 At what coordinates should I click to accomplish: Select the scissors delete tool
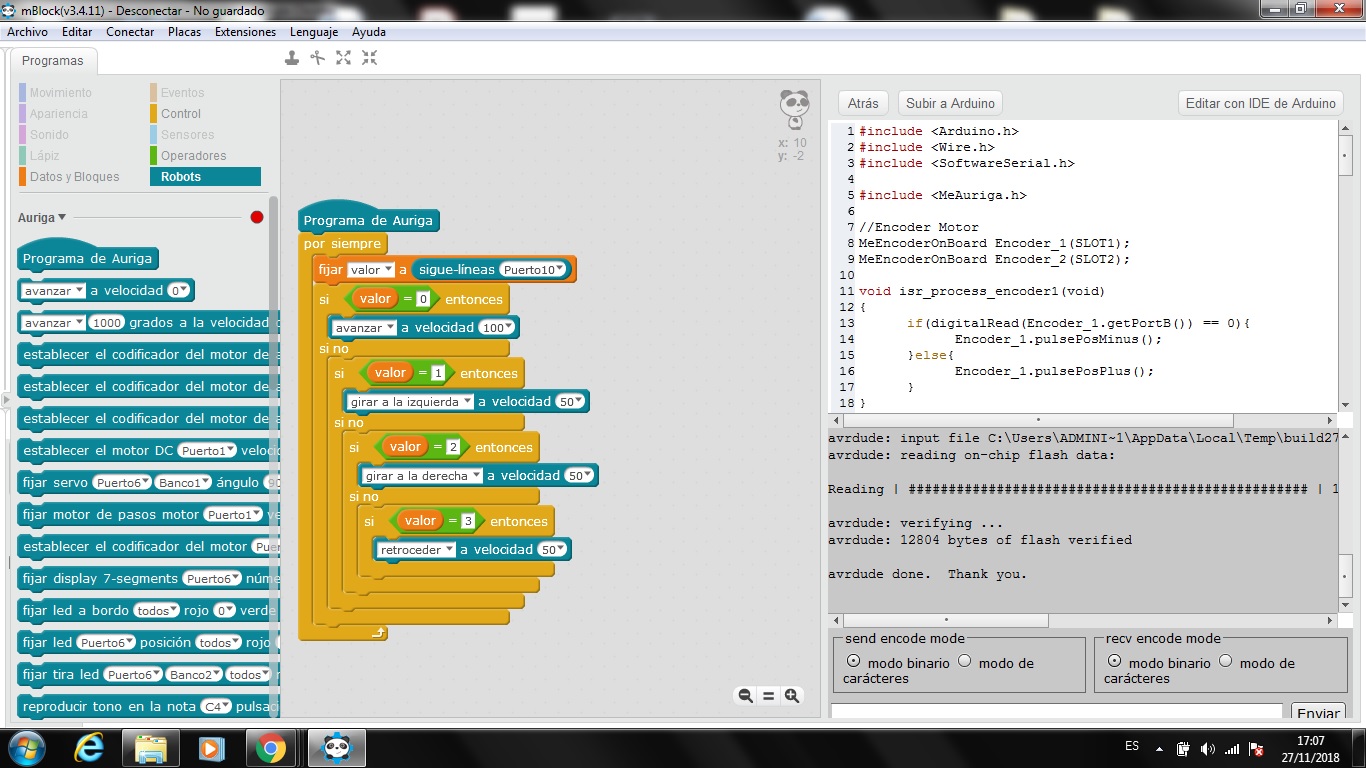[x=318, y=58]
